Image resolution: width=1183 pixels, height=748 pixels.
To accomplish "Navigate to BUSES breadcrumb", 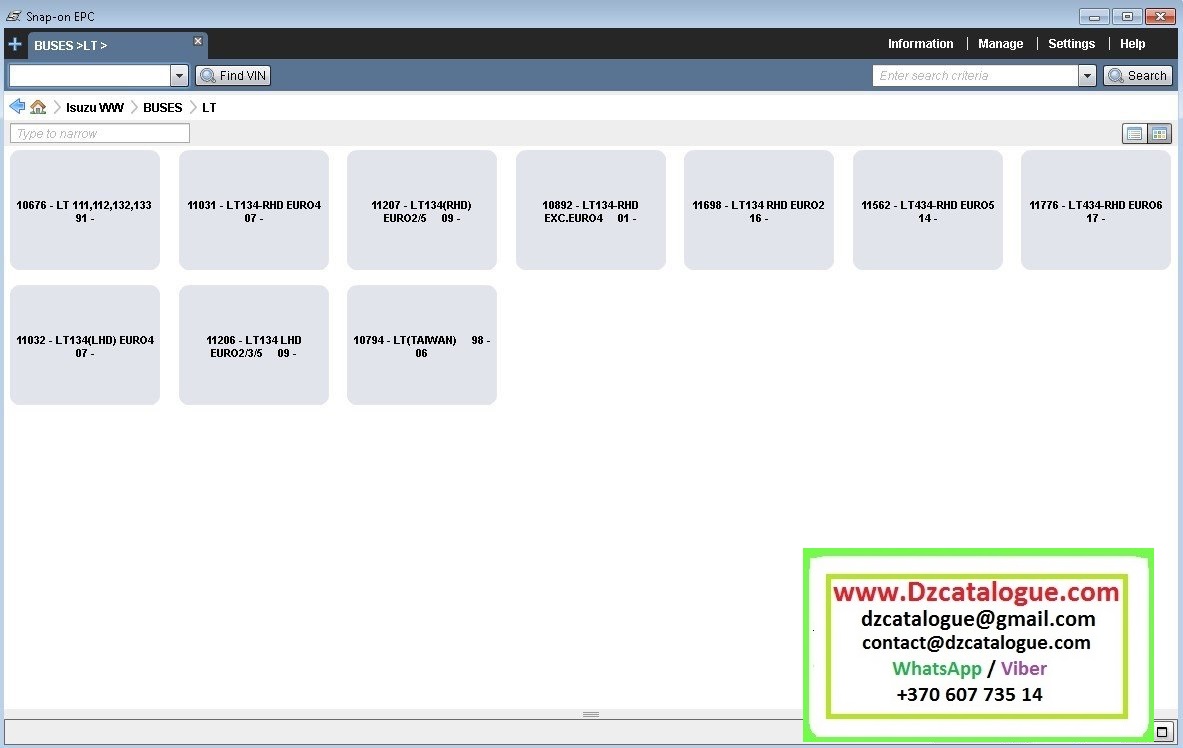I will 163,107.
